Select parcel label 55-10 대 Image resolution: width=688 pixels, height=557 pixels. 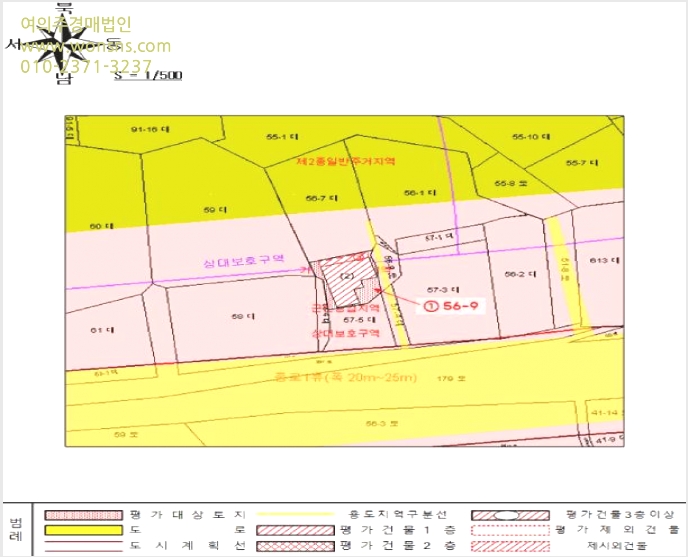tap(531, 137)
